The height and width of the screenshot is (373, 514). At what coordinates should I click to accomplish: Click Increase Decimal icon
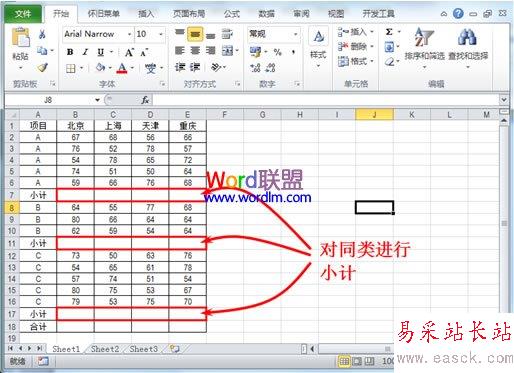click(x=255, y=68)
